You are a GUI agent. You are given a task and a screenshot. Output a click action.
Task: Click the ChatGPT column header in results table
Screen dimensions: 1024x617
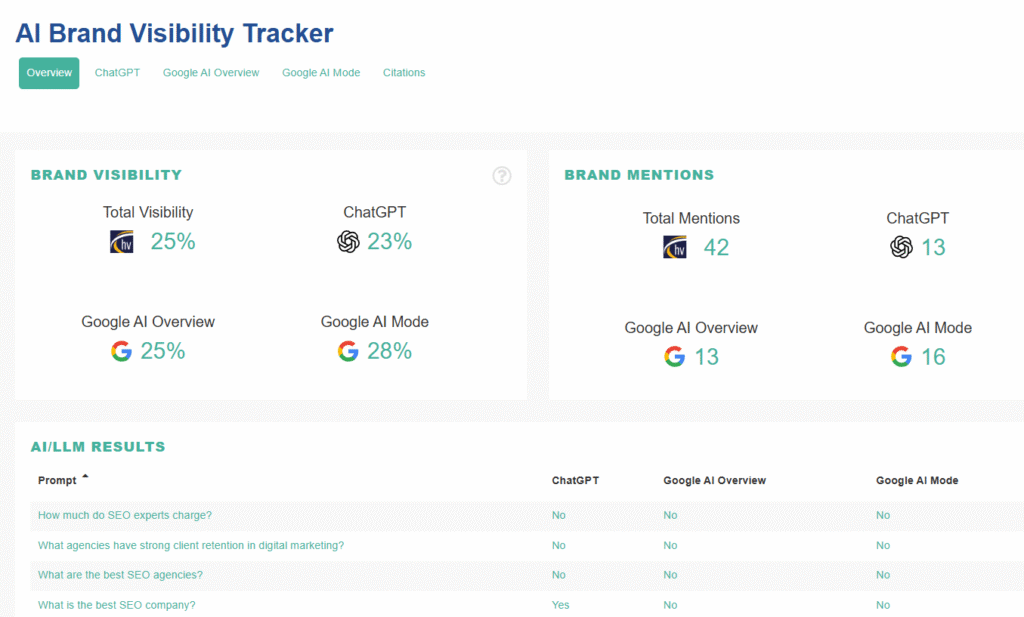tap(575, 481)
